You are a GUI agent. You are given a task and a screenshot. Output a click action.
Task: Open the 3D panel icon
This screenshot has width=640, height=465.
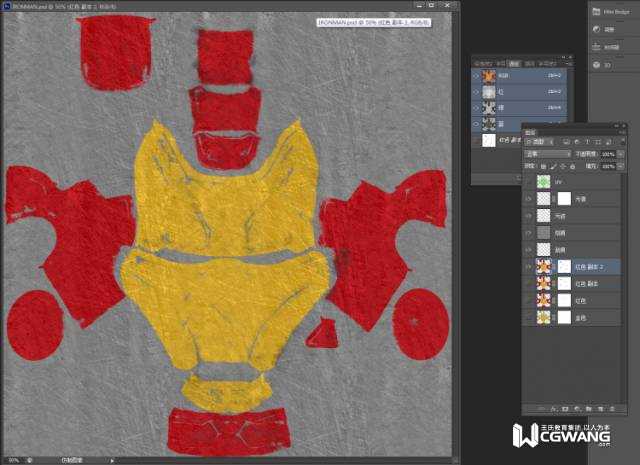click(x=596, y=65)
